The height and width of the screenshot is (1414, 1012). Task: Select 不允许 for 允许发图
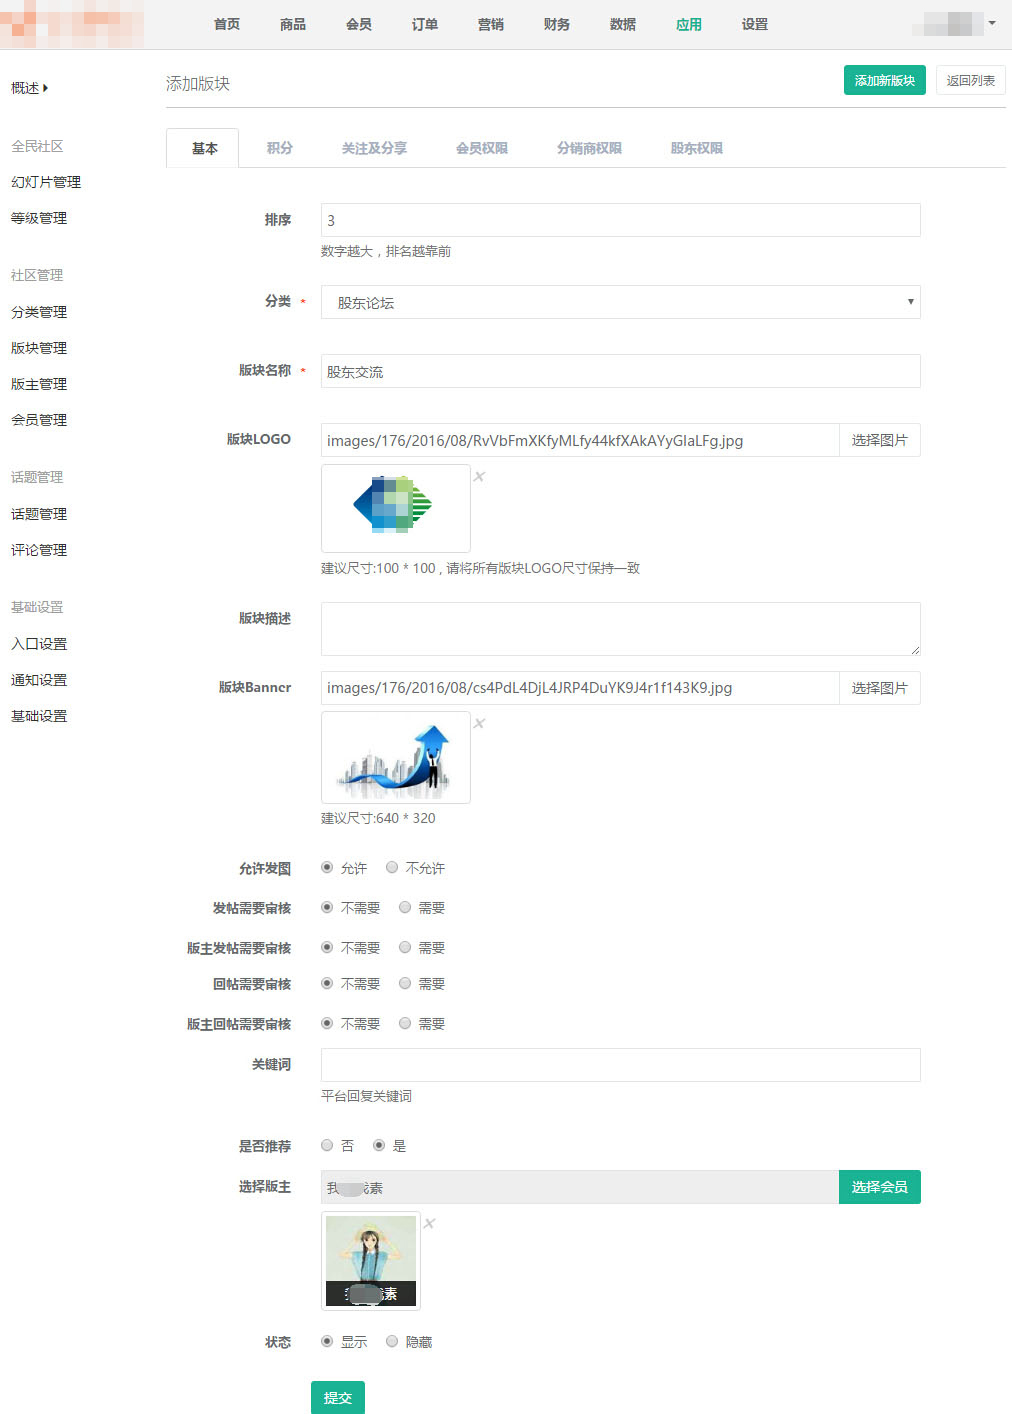tap(392, 867)
